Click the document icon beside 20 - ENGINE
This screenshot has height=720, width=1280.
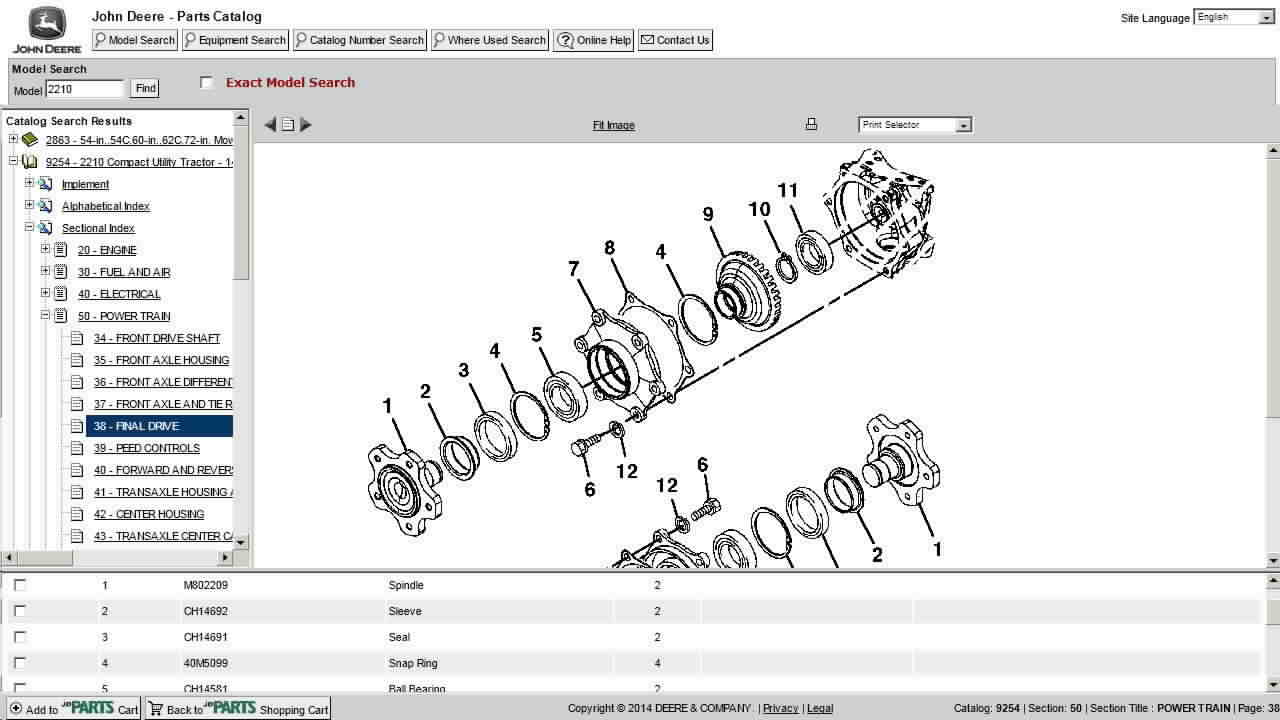coord(61,250)
